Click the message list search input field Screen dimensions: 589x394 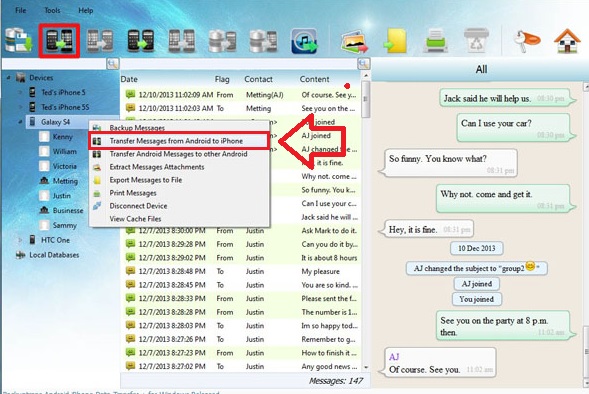pyautogui.click(x=239, y=63)
